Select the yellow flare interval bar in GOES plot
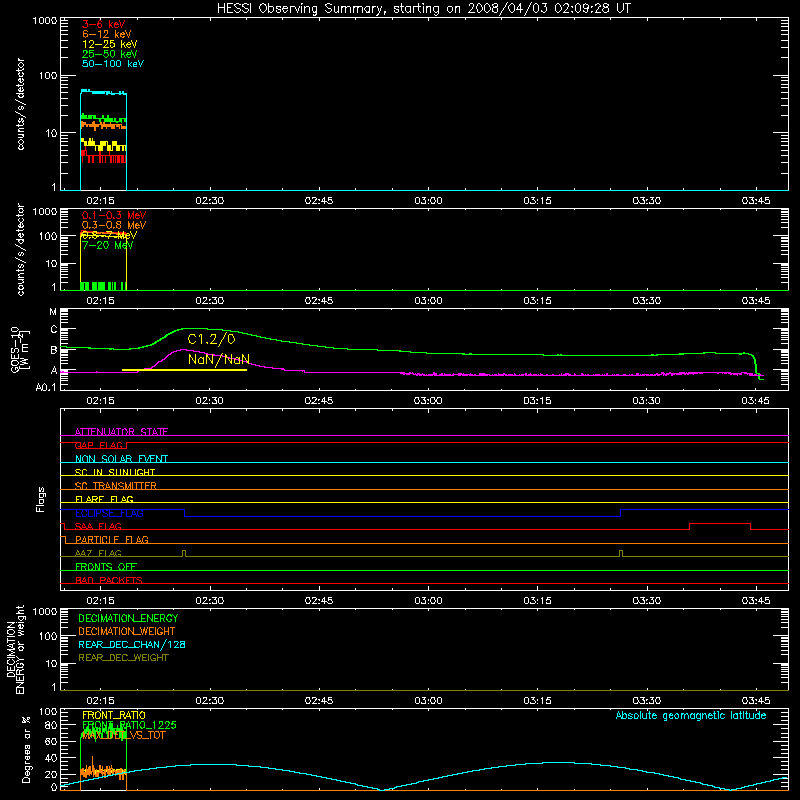Screen dimensions: 800x800 (x=184, y=370)
